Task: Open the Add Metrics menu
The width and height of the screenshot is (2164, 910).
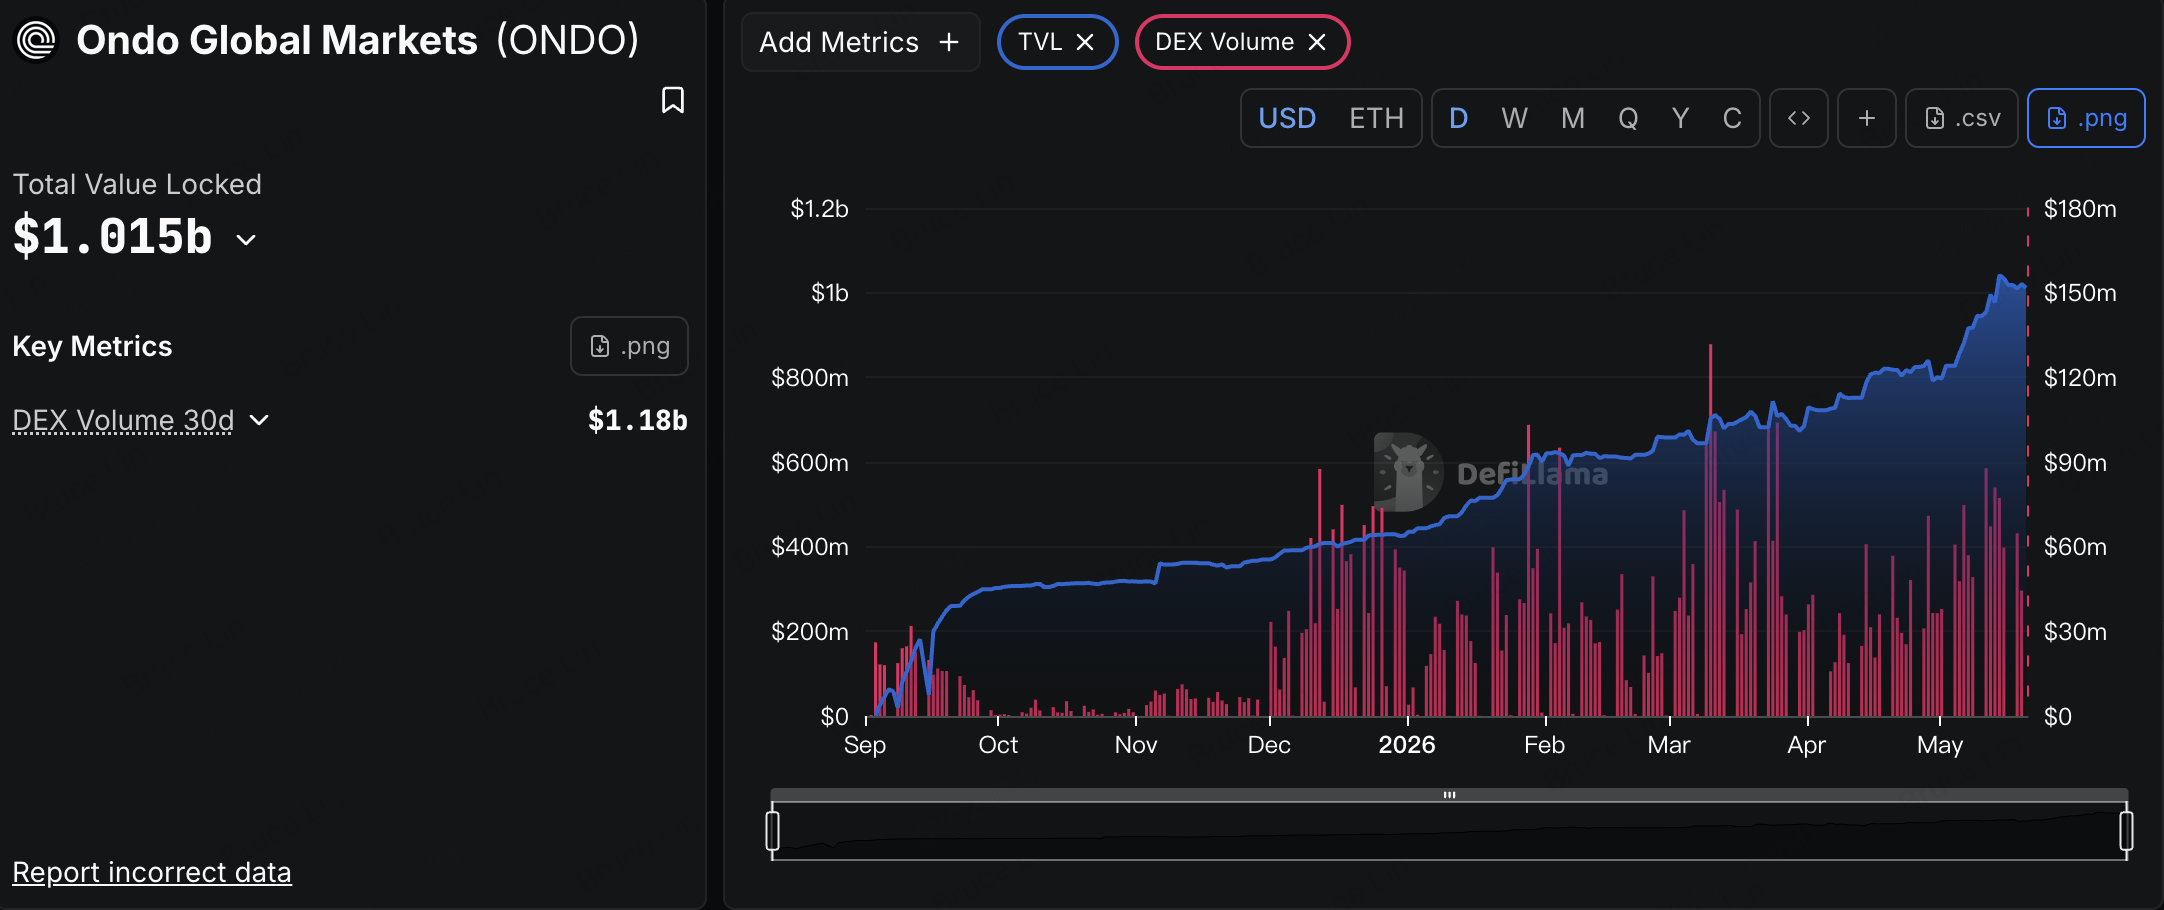Action: pyautogui.click(x=860, y=42)
